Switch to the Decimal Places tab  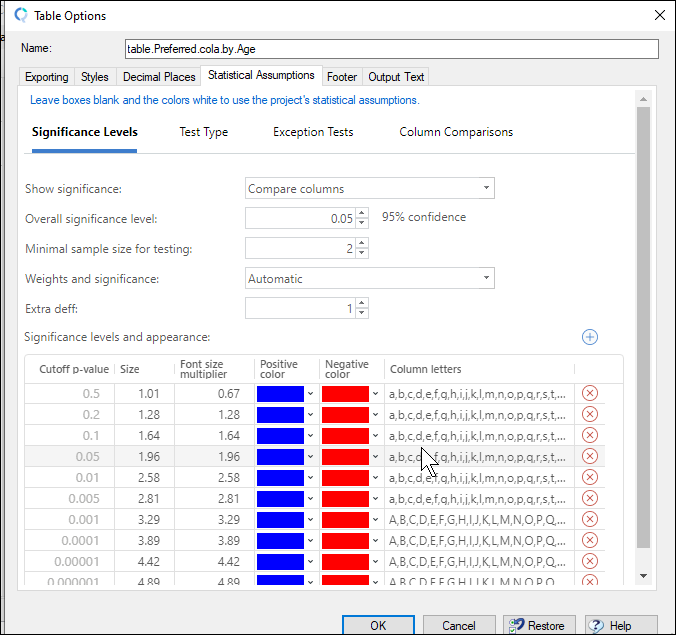pyautogui.click(x=158, y=77)
